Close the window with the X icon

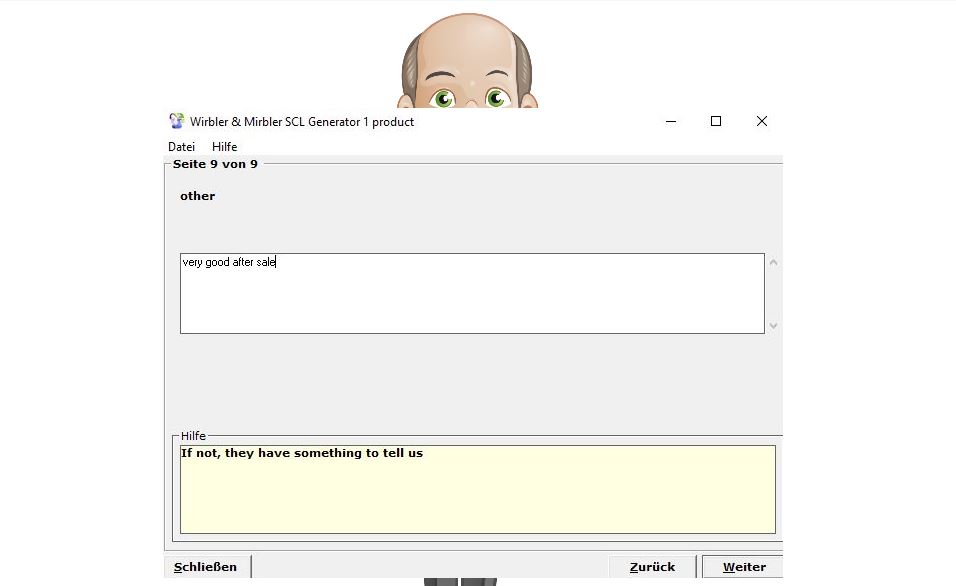coord(762,121)
